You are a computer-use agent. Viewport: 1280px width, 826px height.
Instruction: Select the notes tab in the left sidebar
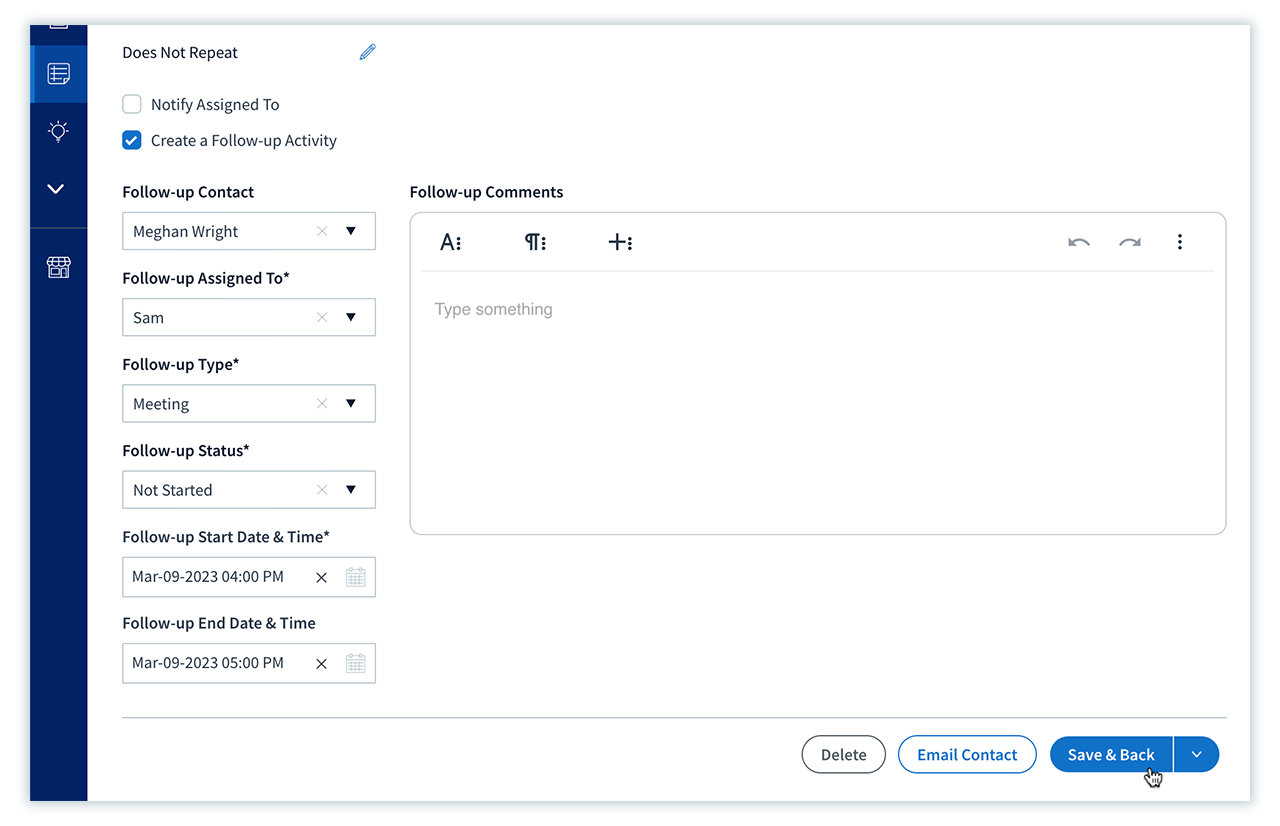coord(58,72)
